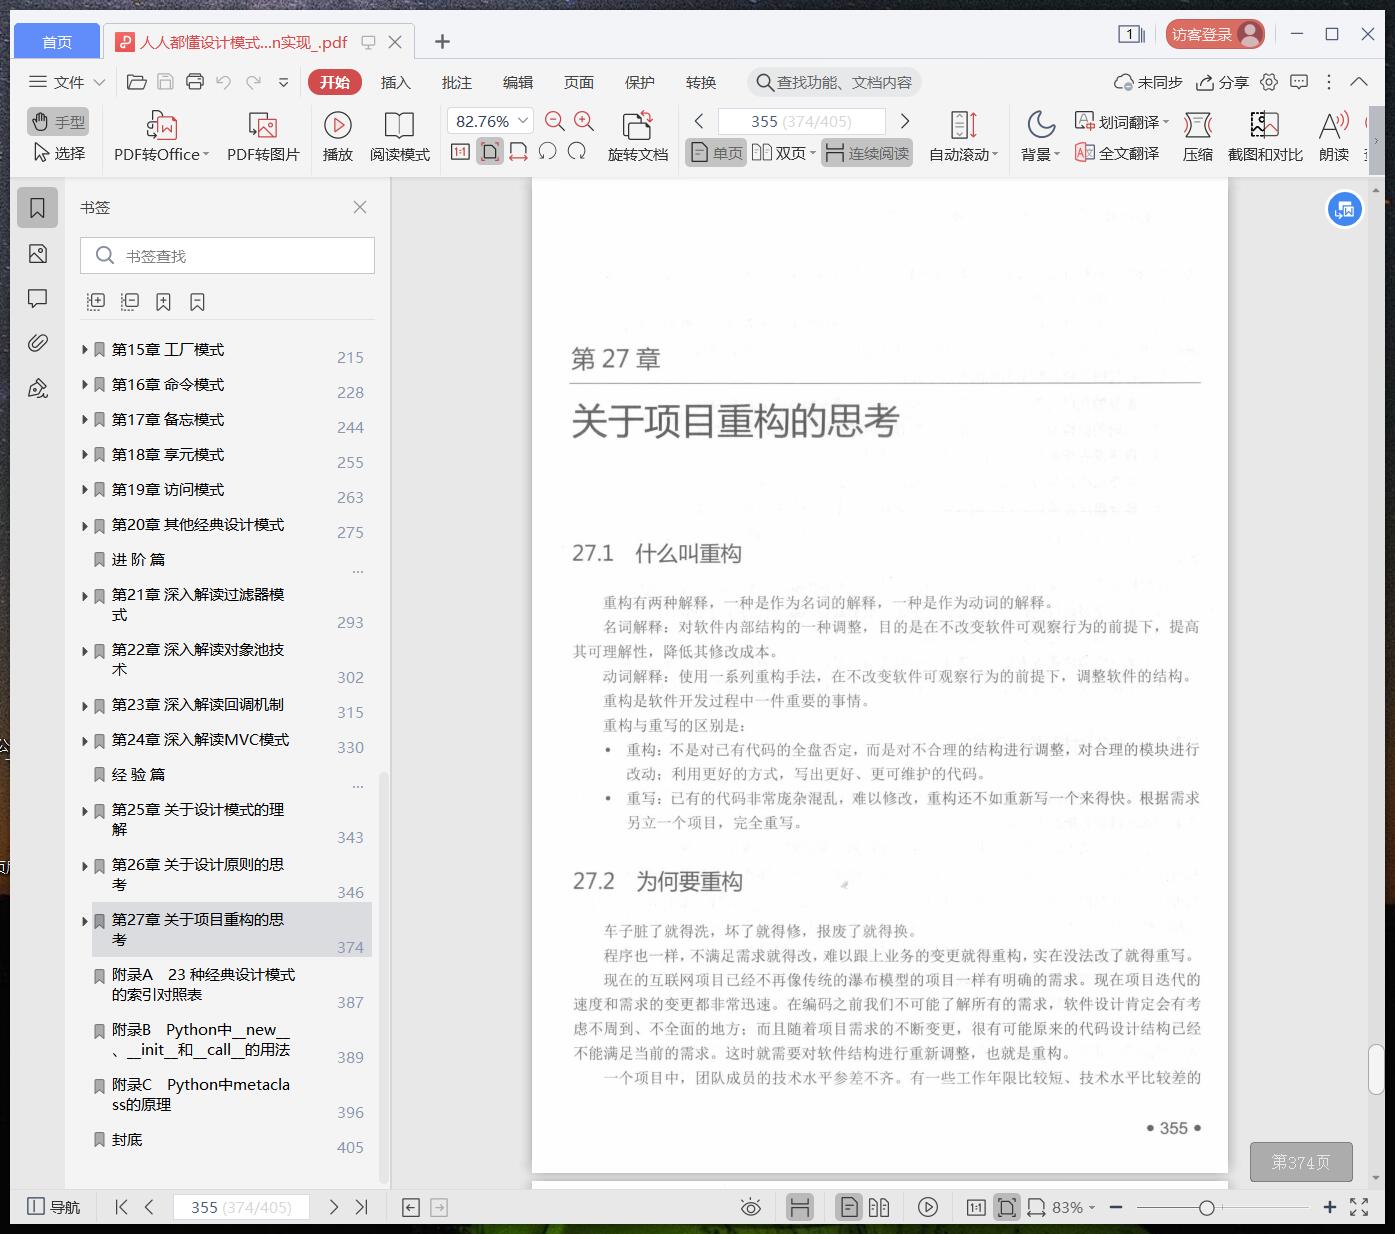Open the signature panel in sidebar
This screenshot has height=1234, width=1395.
[38, 388]
